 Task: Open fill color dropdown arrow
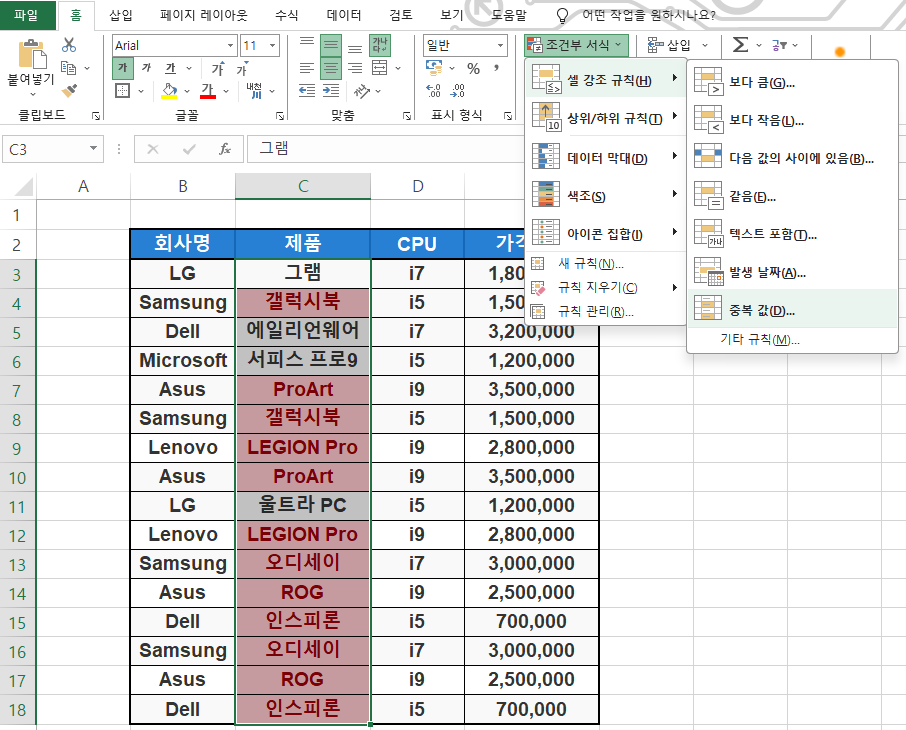coord(187,91)
